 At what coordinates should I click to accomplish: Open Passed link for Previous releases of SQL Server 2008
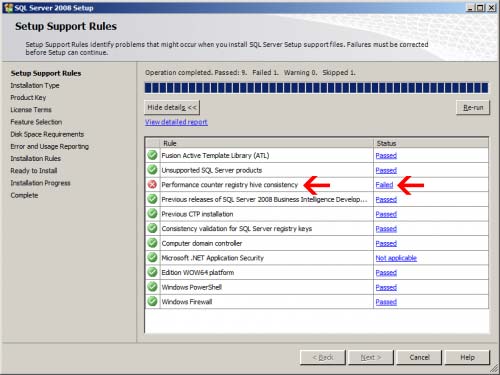(x=386, y=199)
